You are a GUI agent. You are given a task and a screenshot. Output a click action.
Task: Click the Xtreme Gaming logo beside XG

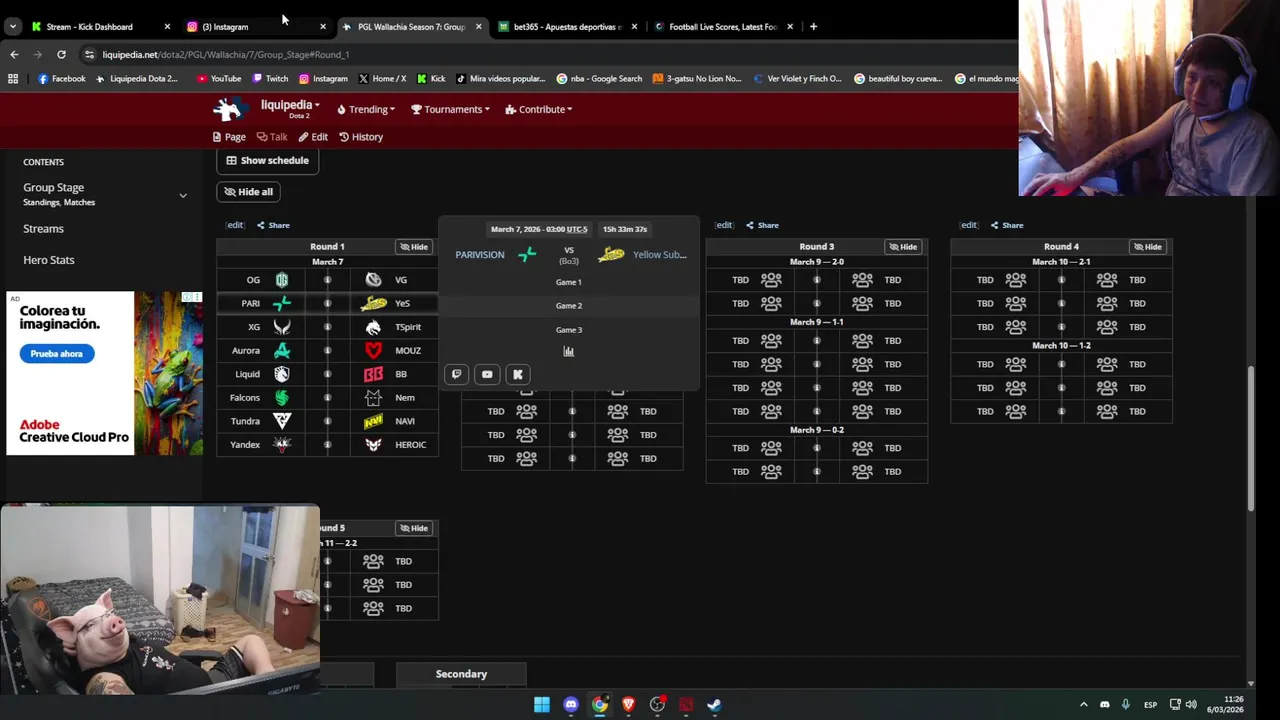(x=282, y=327)
